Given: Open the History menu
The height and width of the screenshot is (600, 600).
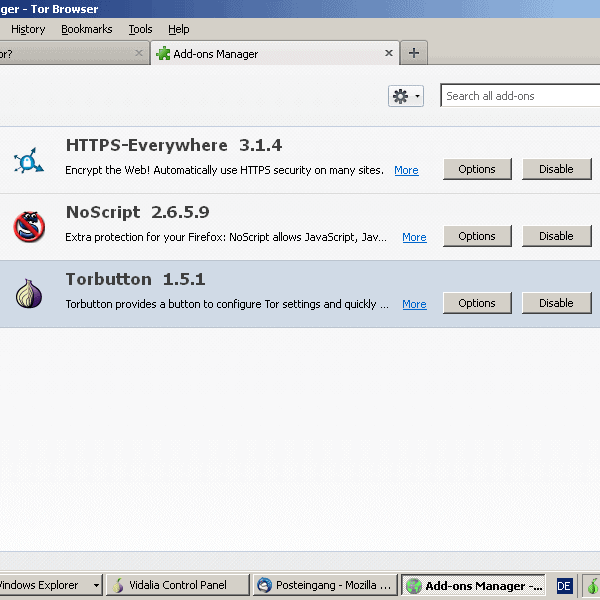Looking at the screenshot, I should click(28, 29).
